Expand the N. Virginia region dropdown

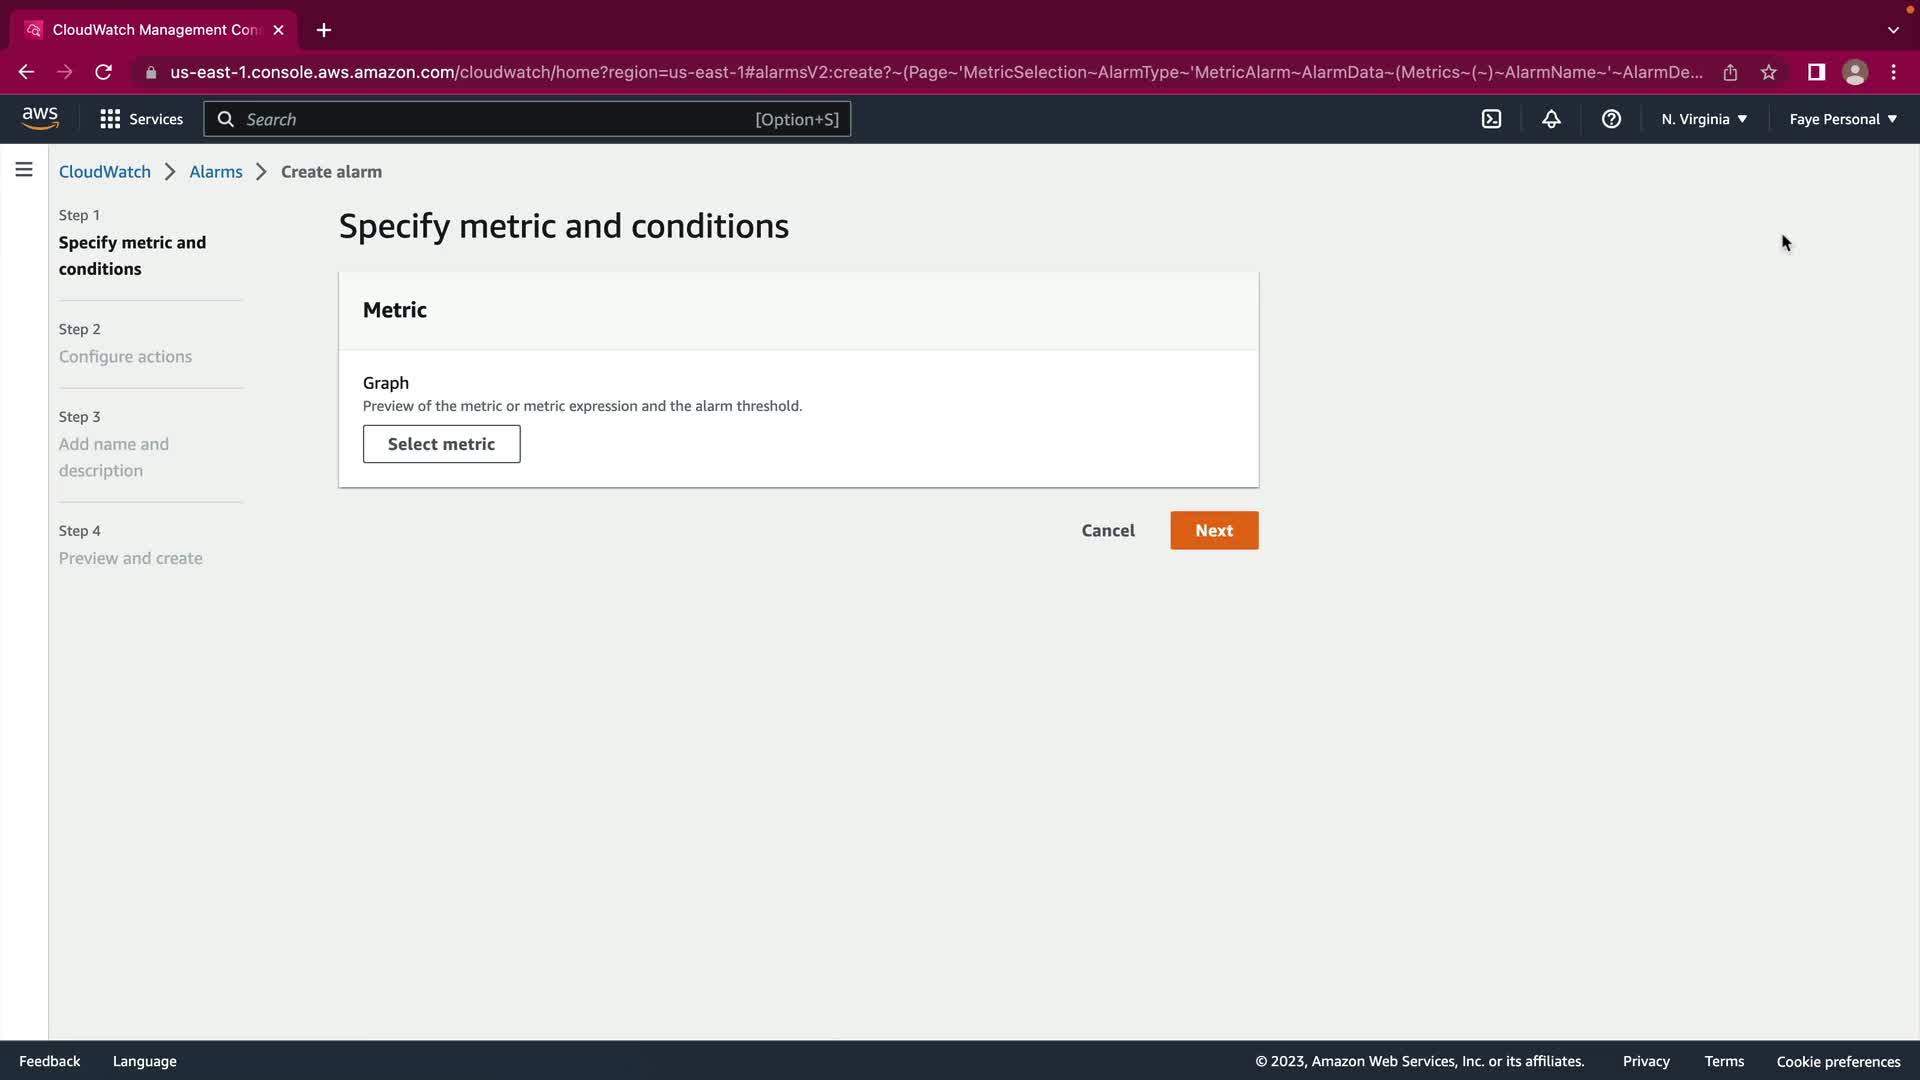[x=1704, y=119]
